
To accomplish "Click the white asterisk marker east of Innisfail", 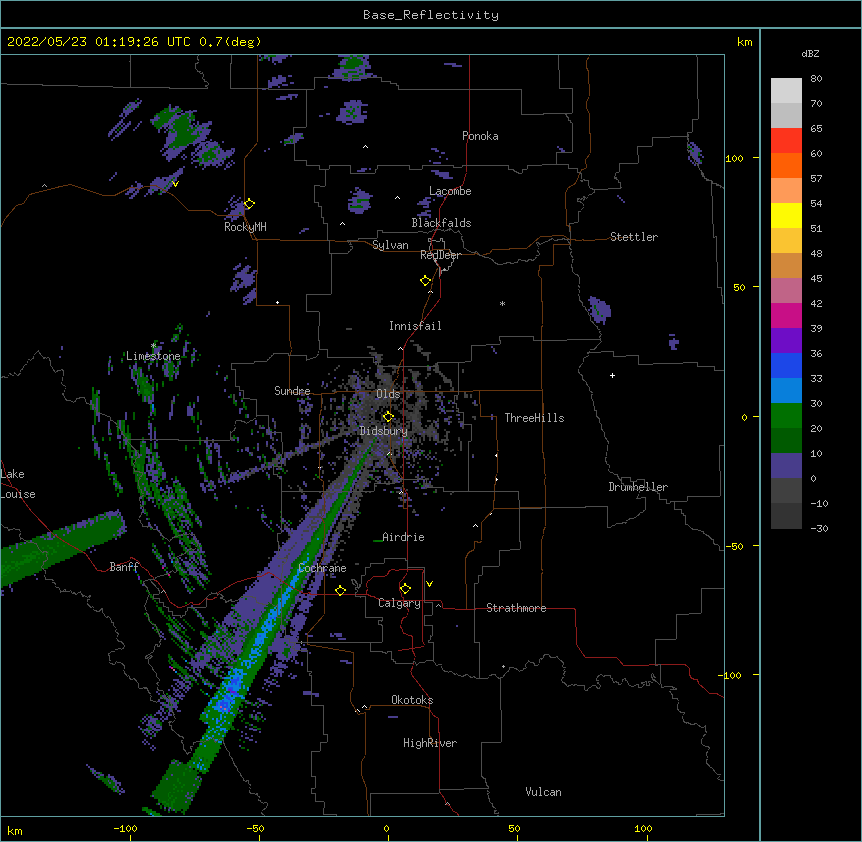I will tap(502, 304).
